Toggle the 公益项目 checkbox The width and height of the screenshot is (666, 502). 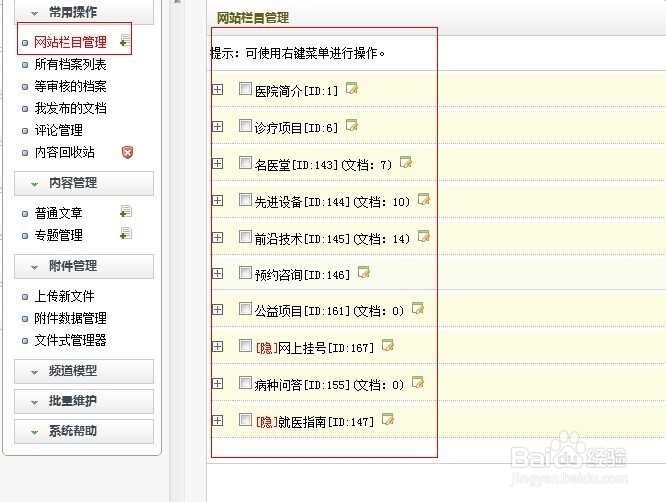click(x=245, y=308)
